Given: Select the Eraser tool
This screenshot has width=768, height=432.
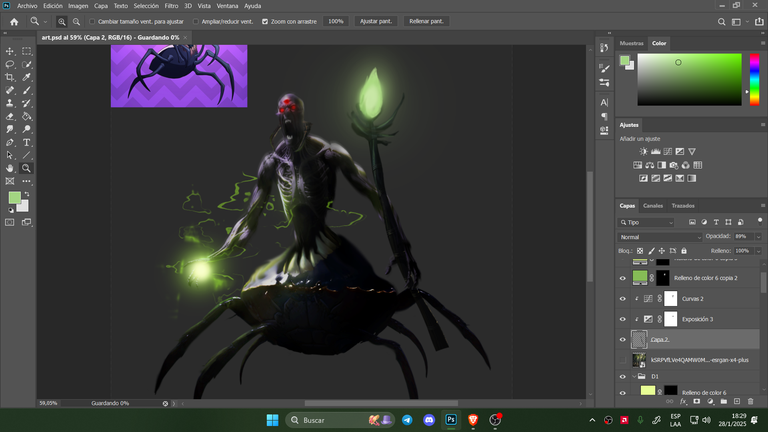Looking at the screenshot, I should pos(10,116).
